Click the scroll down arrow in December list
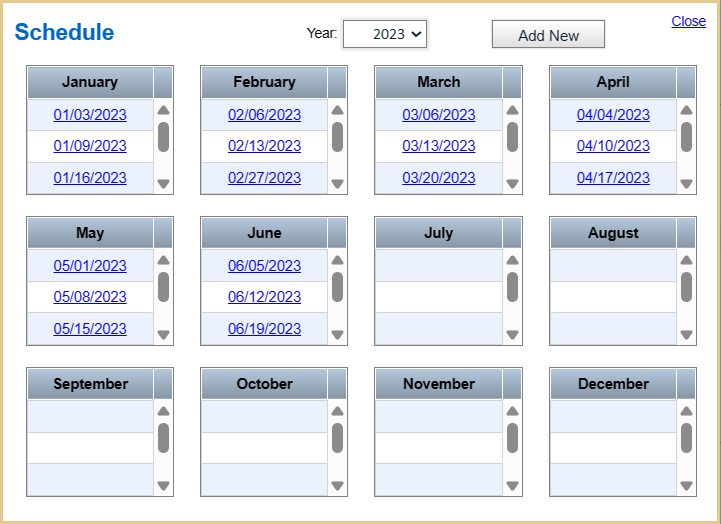The width and height of the screenshot is (721, 524). pos(687,485)
